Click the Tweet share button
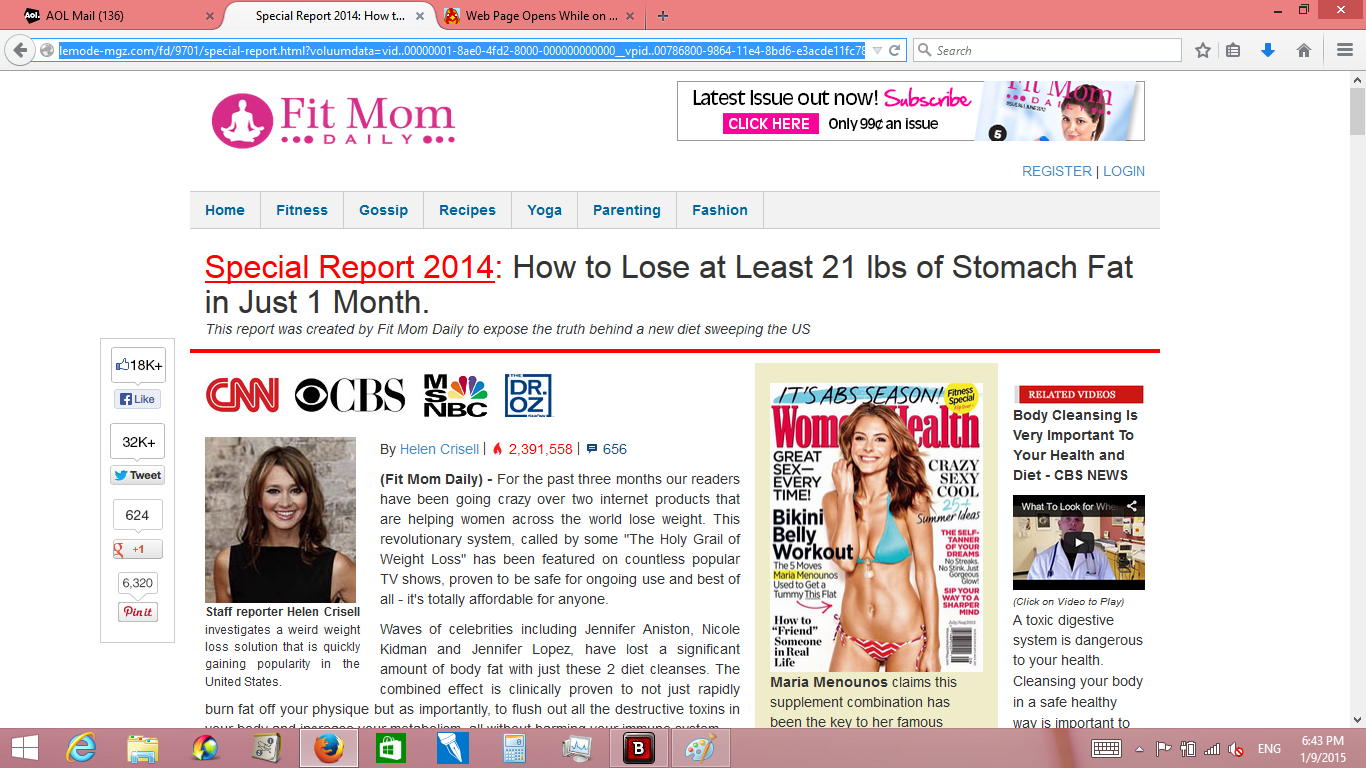 (x=137, y=475)
